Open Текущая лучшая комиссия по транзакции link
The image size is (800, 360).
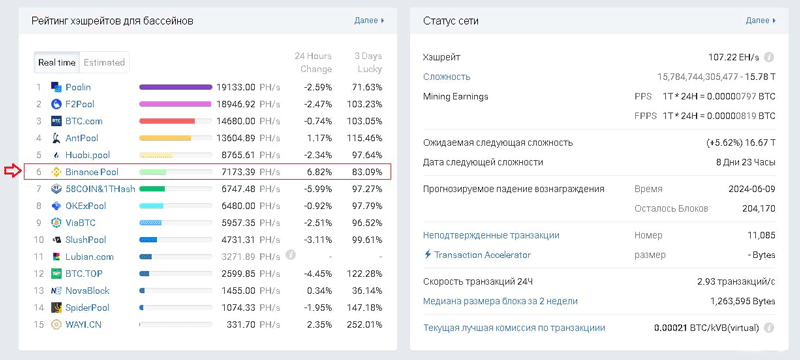click(514, 327)
